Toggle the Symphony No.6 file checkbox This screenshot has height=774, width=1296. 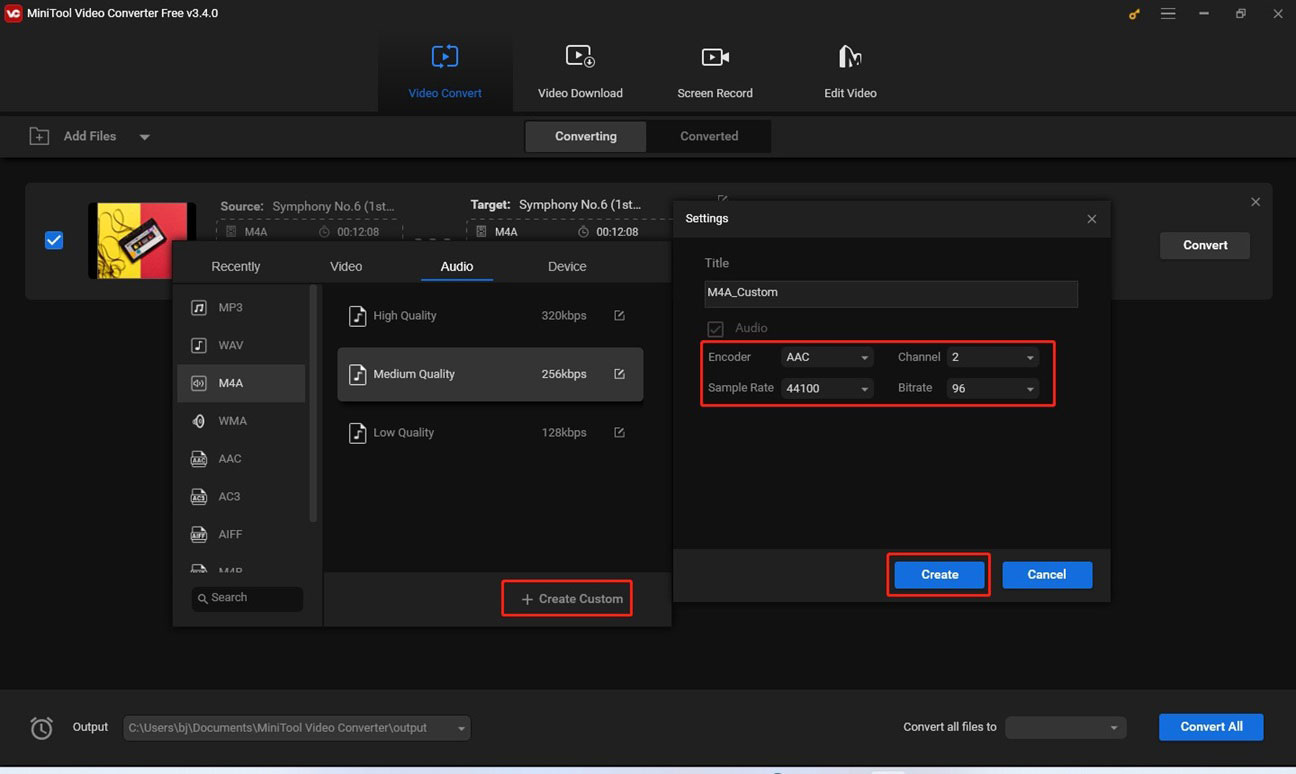54,240
